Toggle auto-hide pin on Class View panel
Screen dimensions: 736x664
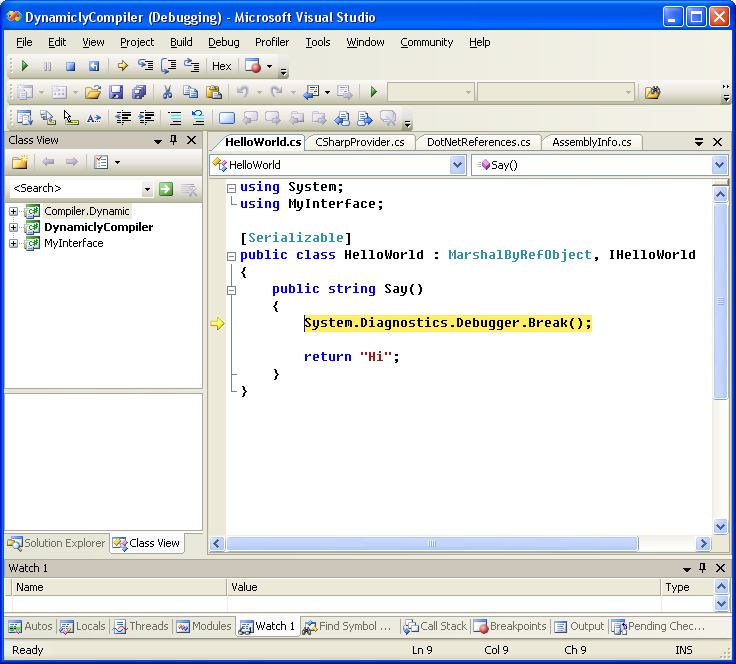(174, 141)
